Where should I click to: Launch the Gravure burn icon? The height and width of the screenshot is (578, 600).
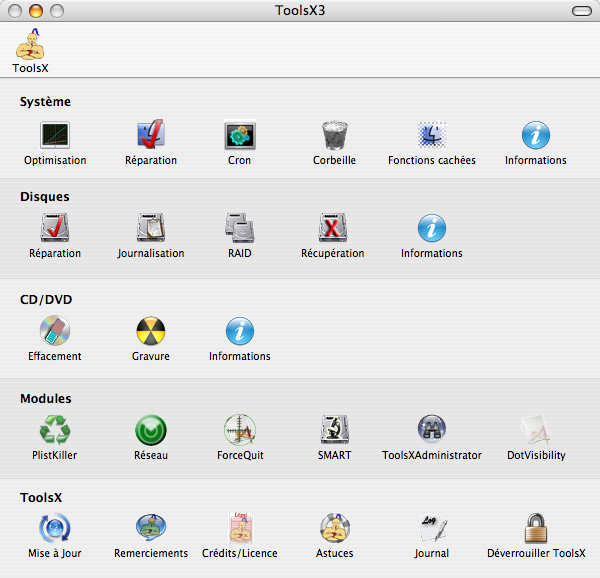click(151, 331)
